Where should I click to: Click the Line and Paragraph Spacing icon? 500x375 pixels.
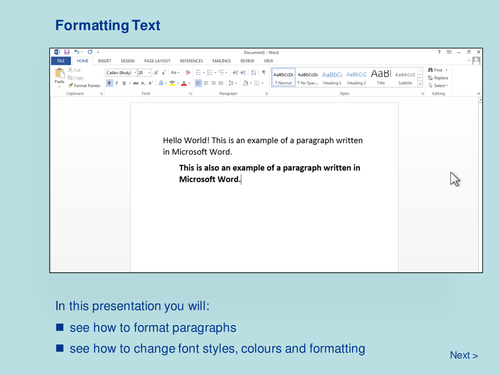(231, 83)
